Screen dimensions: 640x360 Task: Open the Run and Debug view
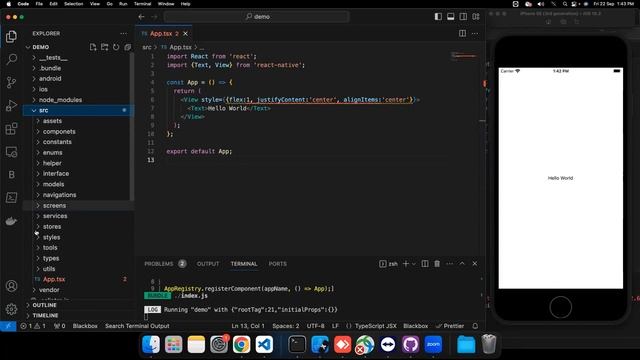[x=11, y=106]
